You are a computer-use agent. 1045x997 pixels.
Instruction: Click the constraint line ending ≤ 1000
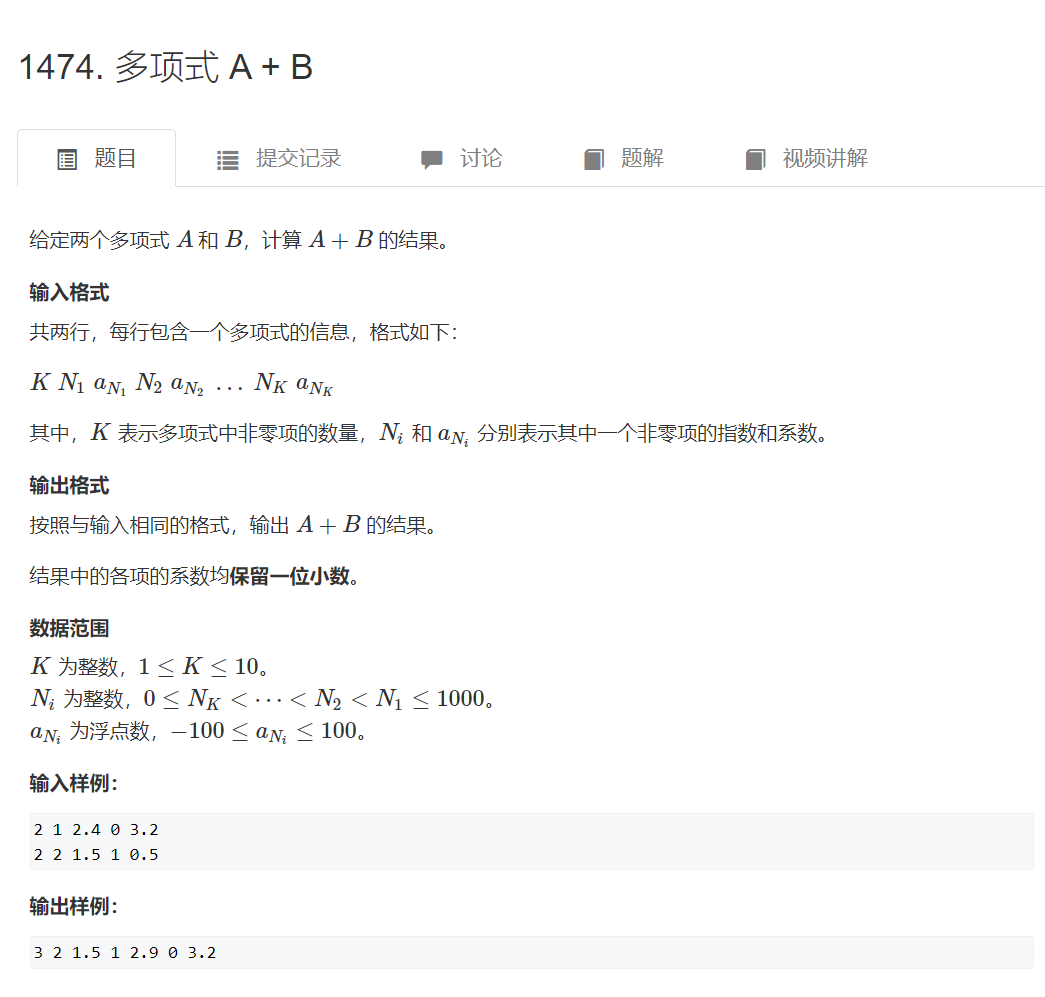(x=262, y=698)
